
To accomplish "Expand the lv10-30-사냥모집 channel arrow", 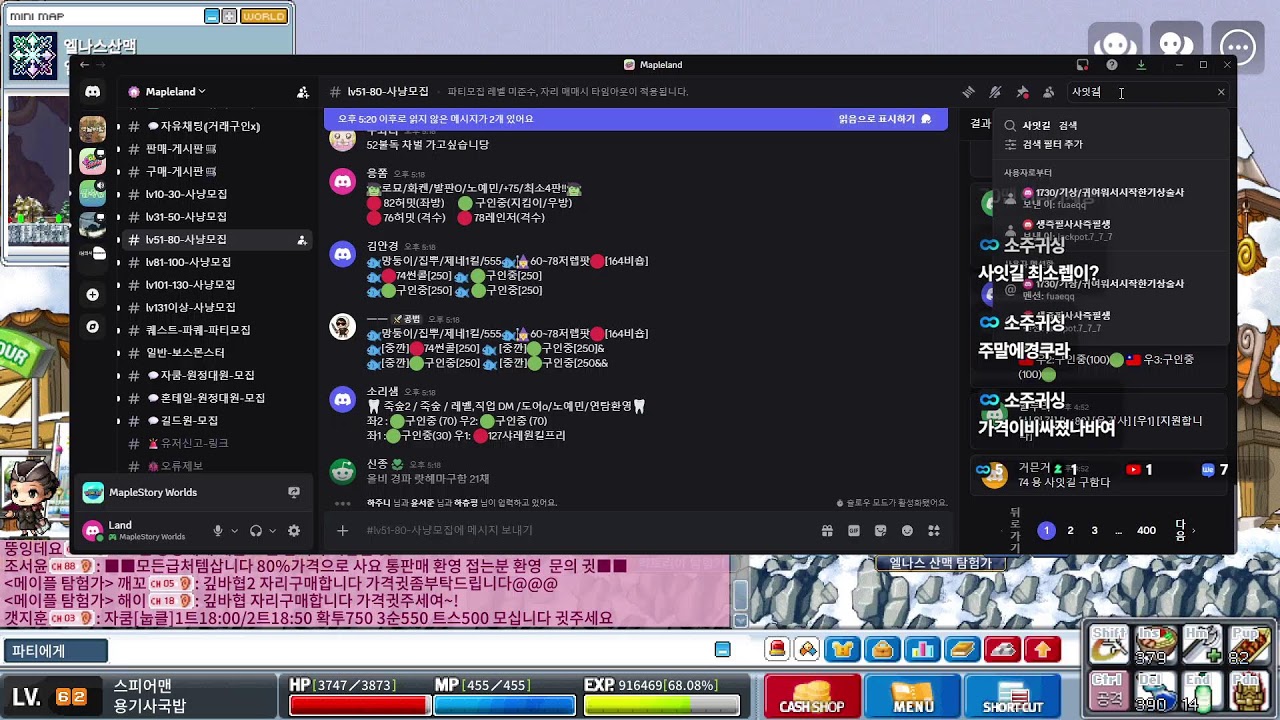I will pos(118,194).
